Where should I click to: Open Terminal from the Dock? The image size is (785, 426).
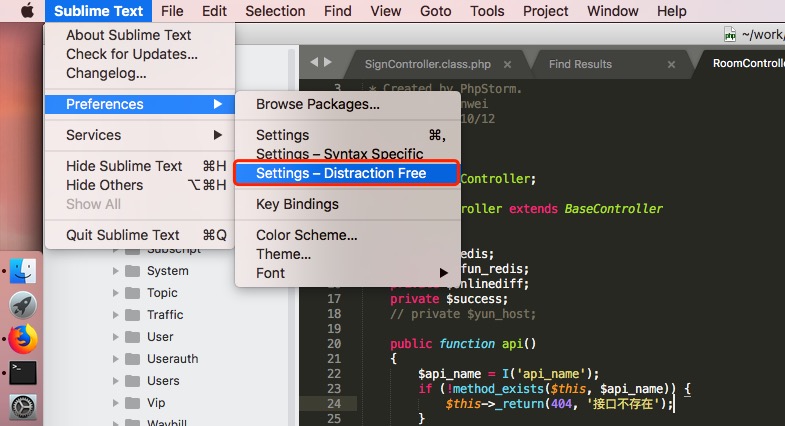click(23, 373)
